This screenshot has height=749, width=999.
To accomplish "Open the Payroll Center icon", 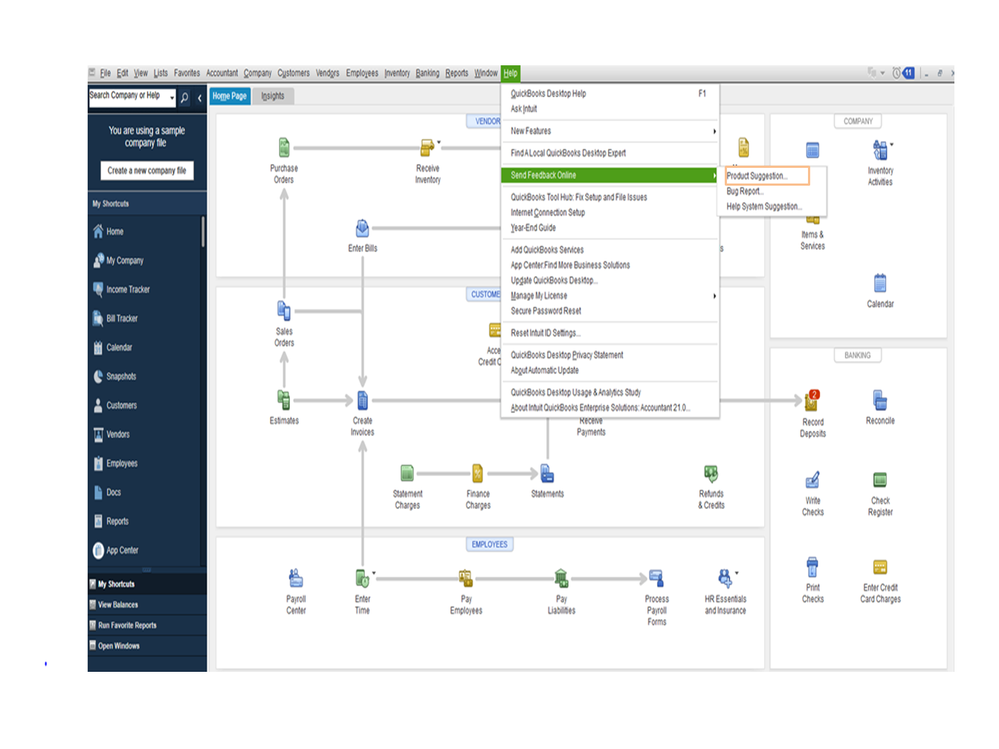I will coord(296,578).
